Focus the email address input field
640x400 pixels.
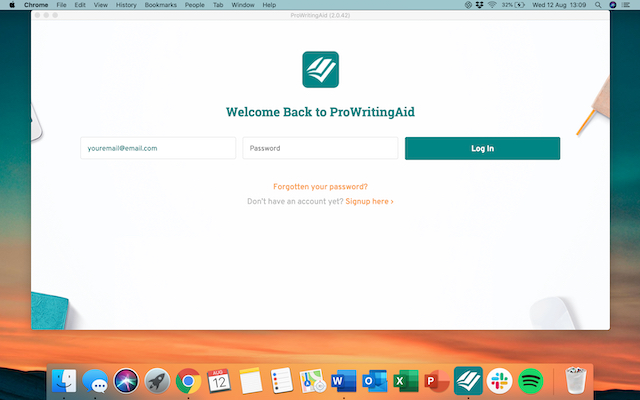pos(158,148)
